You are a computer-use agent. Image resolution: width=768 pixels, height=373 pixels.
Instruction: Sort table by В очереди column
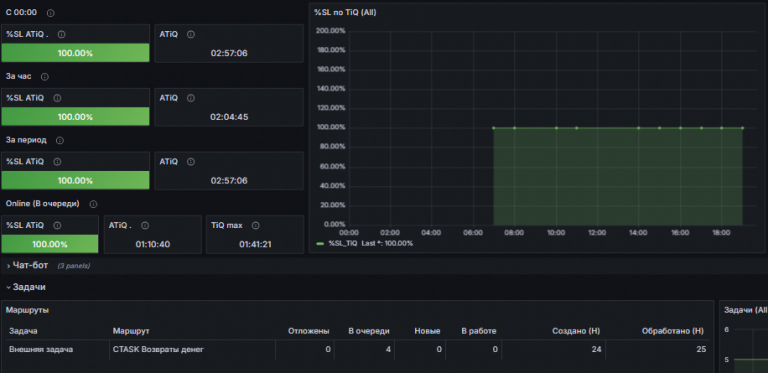pyautogui.click(x=369, y=331)
